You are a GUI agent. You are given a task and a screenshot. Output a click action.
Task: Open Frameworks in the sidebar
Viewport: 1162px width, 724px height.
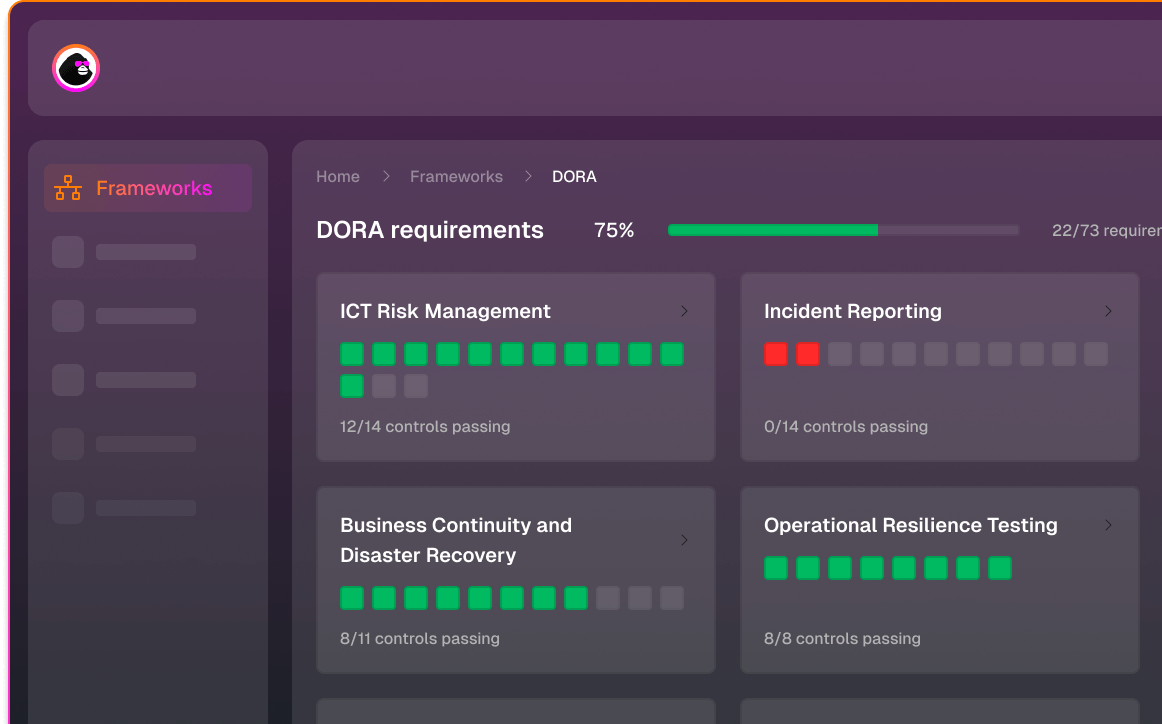147,188
